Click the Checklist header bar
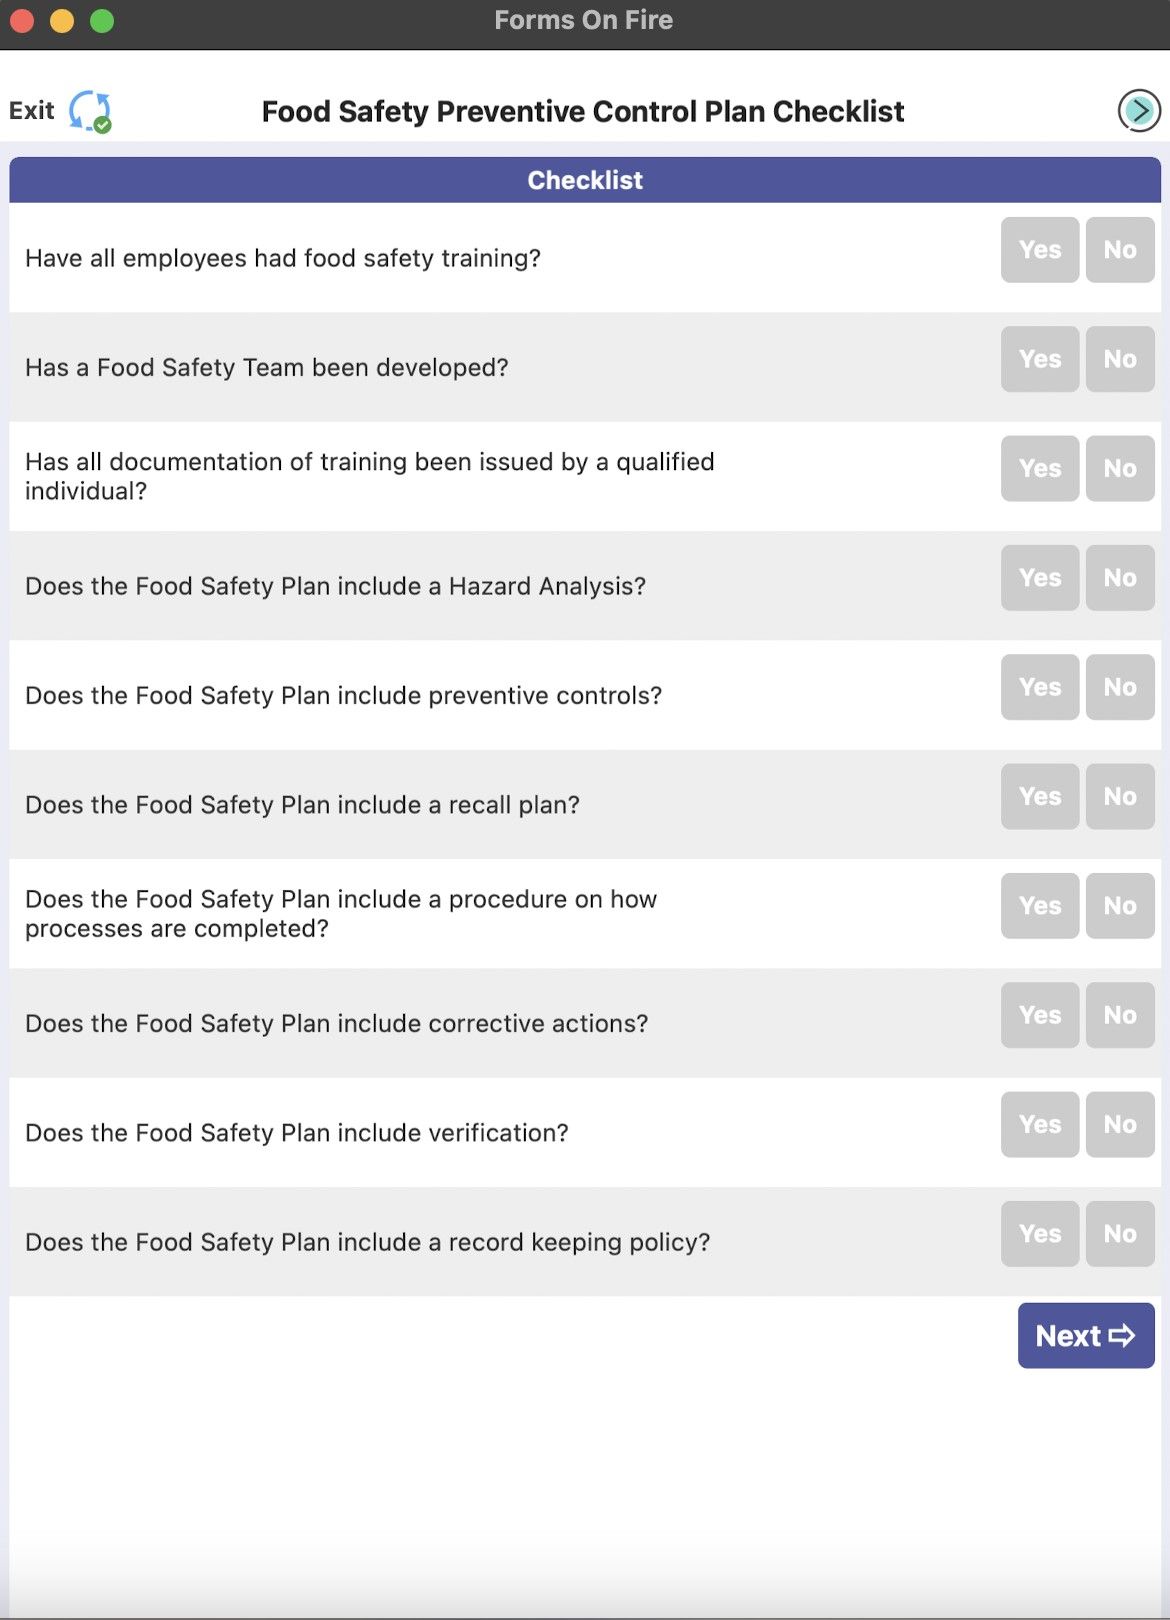Image resolution: width=1170 pixels, height=1620 pixels. [585, 180]
